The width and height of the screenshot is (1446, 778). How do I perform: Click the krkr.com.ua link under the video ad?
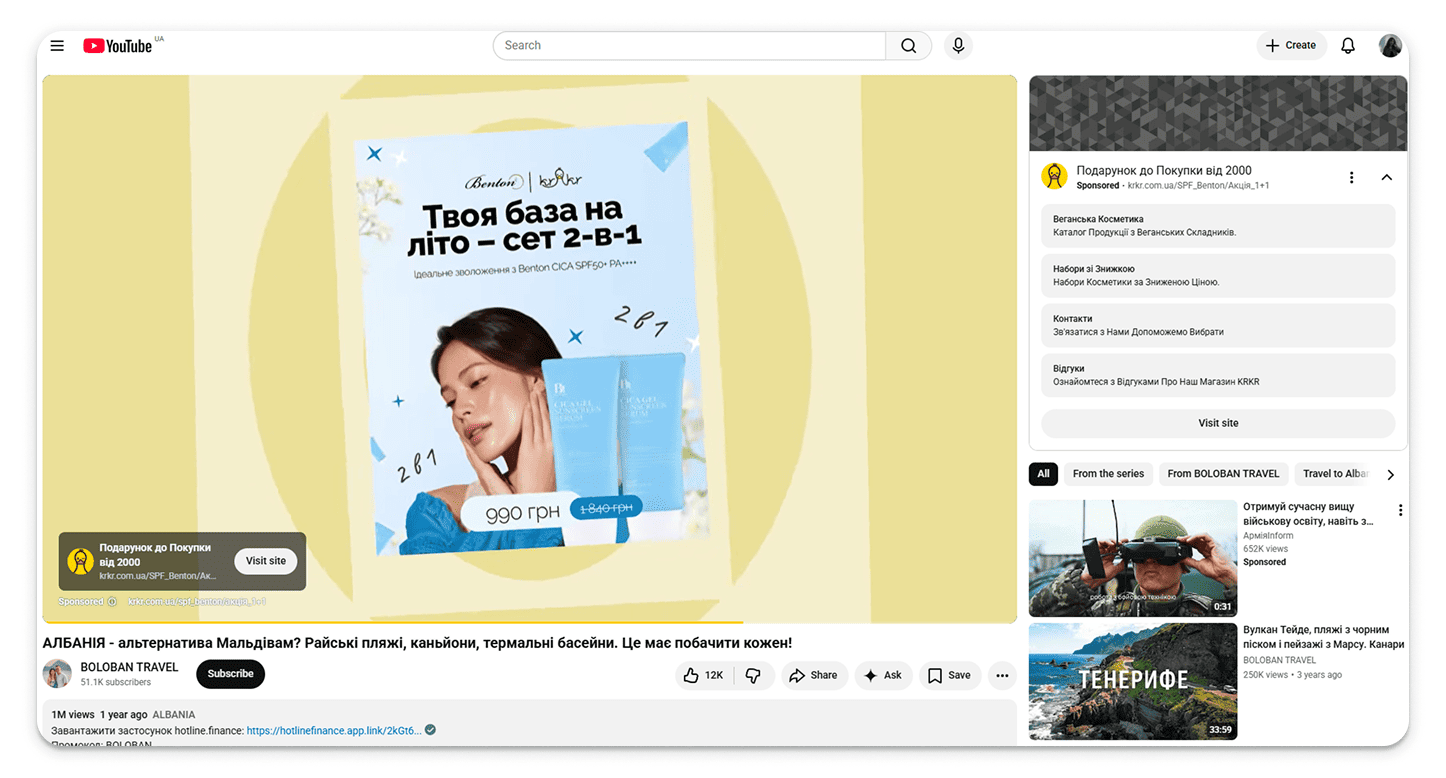click(x=197, y=602)
